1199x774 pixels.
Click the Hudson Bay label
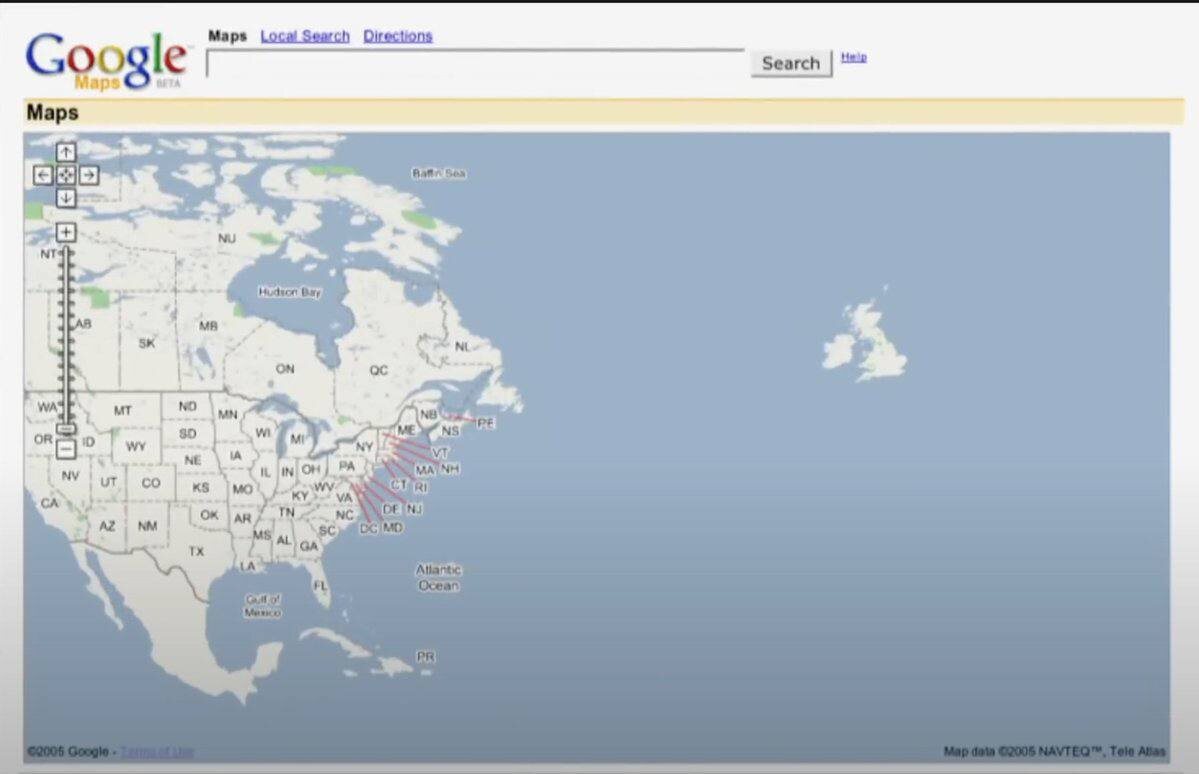point(290,292)
